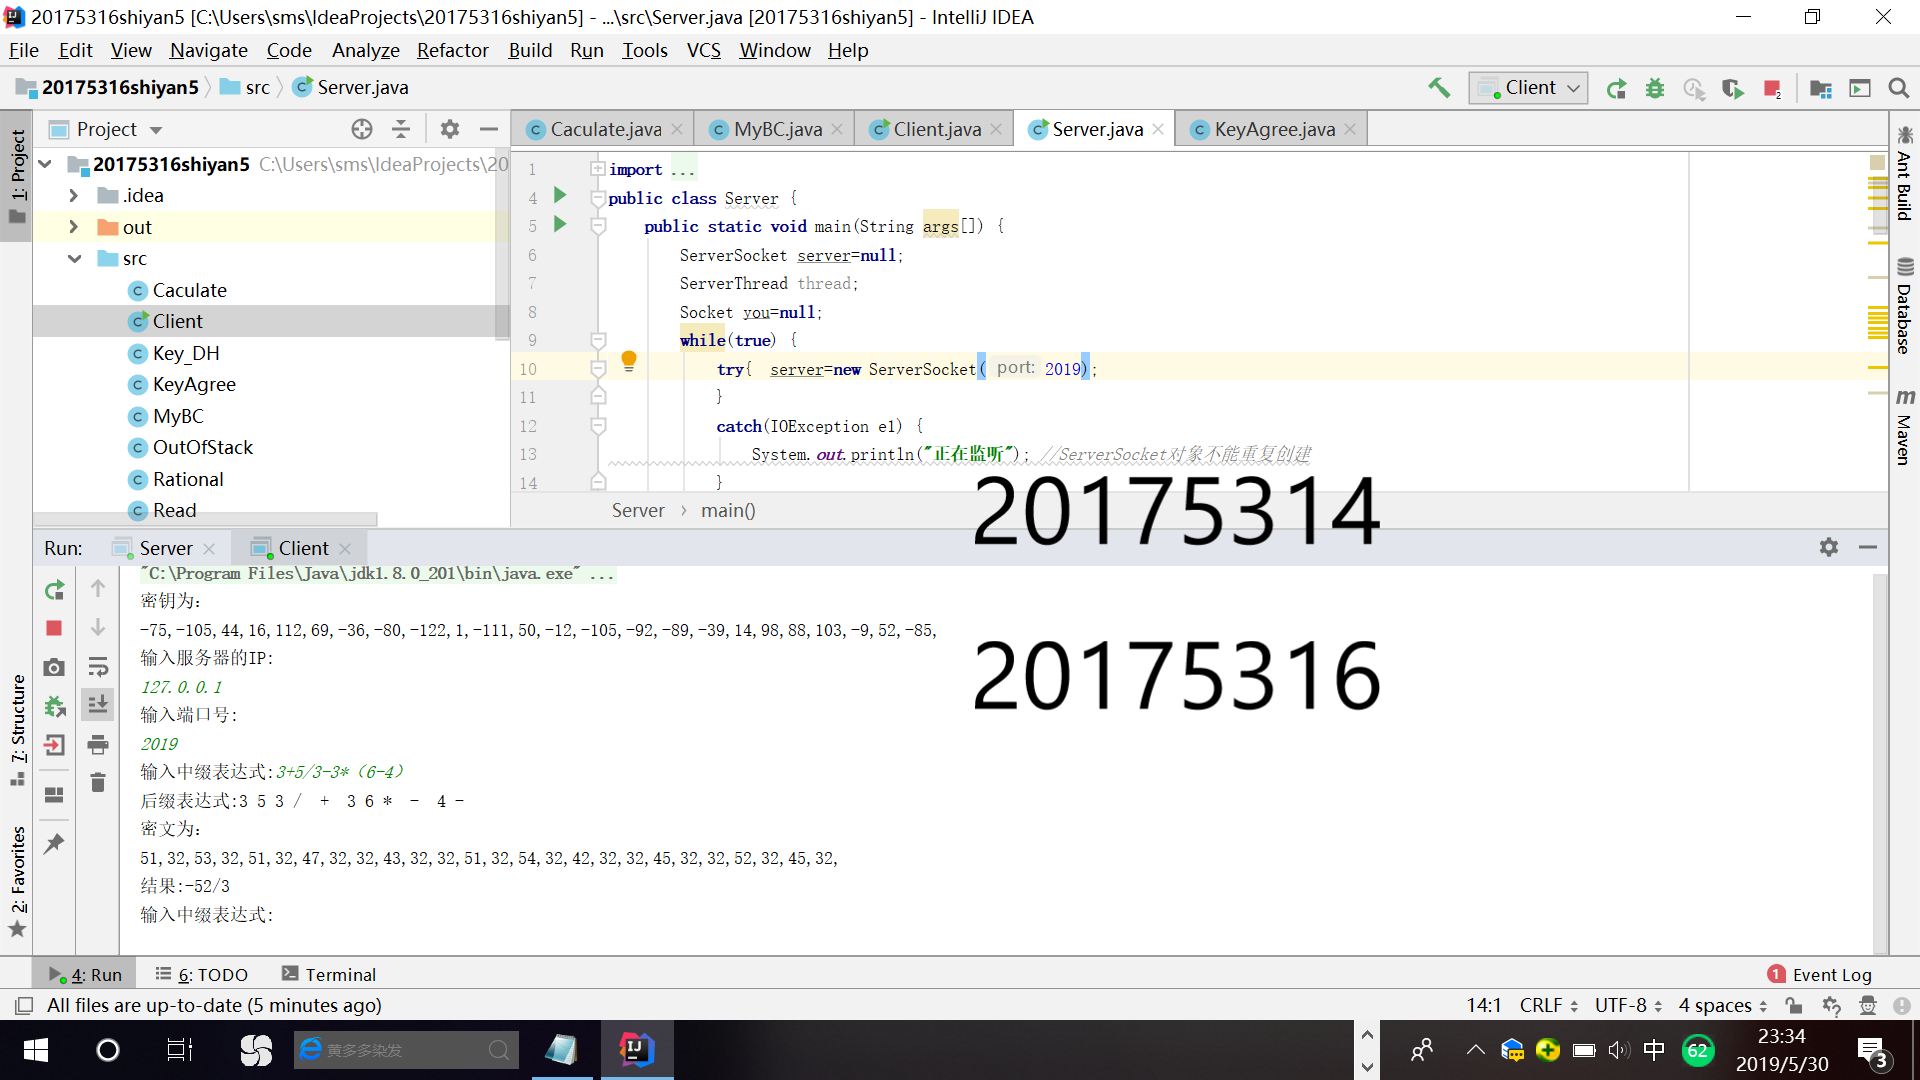
Task: Collapse the src folder node
Action: tap(74, 258)
